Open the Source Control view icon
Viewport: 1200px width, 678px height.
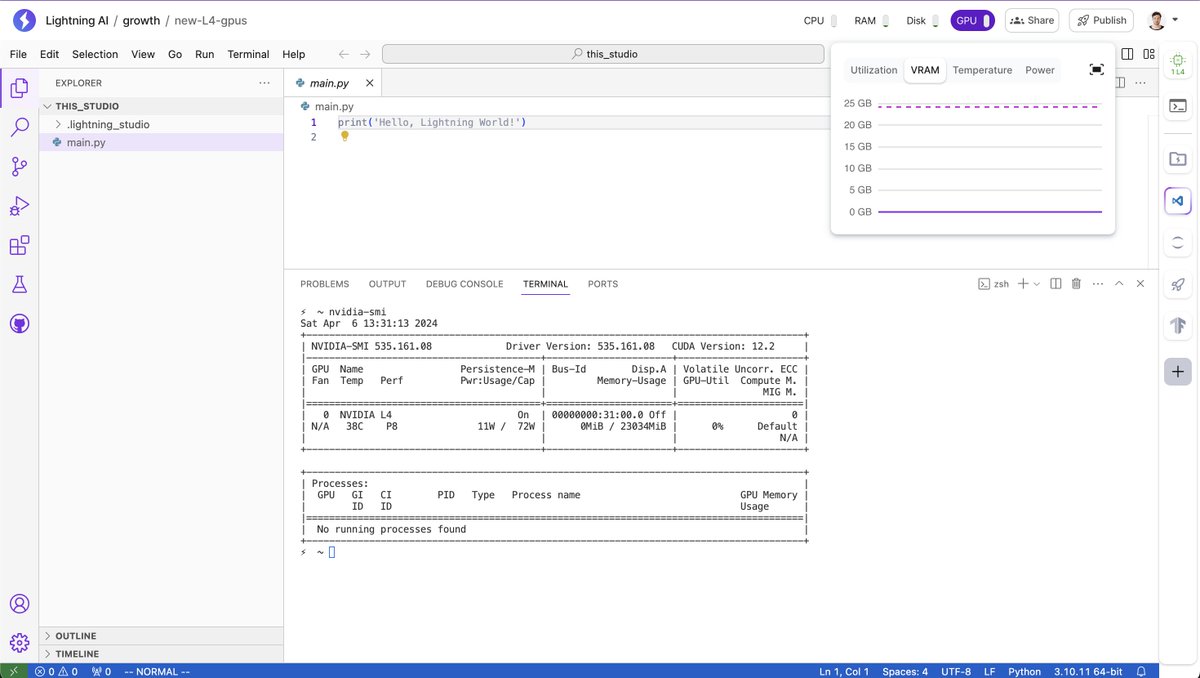tap(19, 167)
